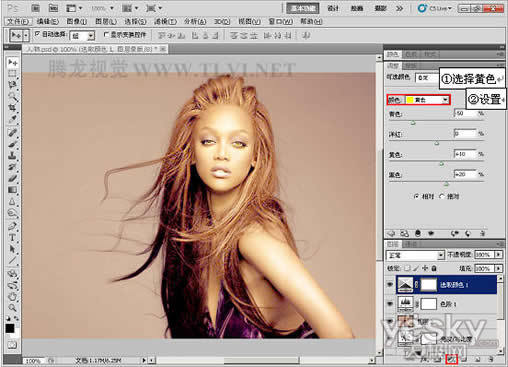508x367 pixels.
Task: Pick the Gradient tool in the toolbox
Action: pyautogui.click(x=12, y=190)
